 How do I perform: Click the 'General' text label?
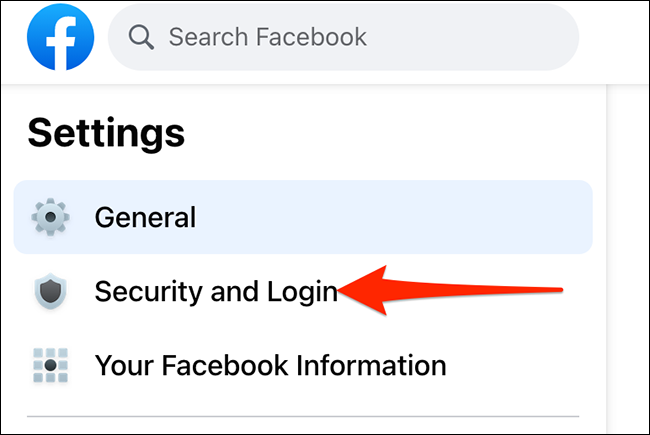(x=145, y=217)
